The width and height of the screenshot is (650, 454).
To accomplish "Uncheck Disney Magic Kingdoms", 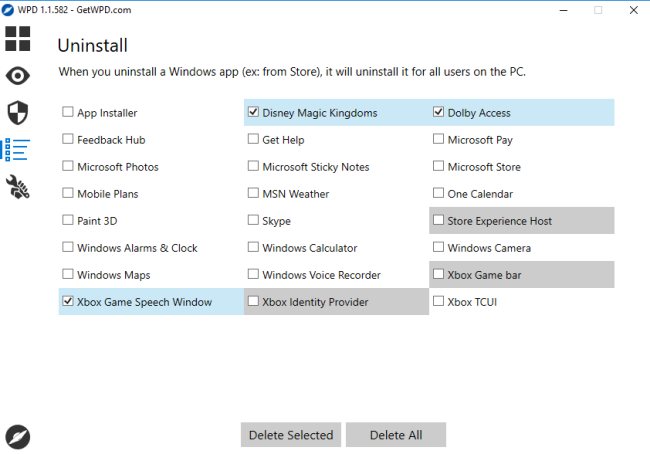I will pos(253,112).
